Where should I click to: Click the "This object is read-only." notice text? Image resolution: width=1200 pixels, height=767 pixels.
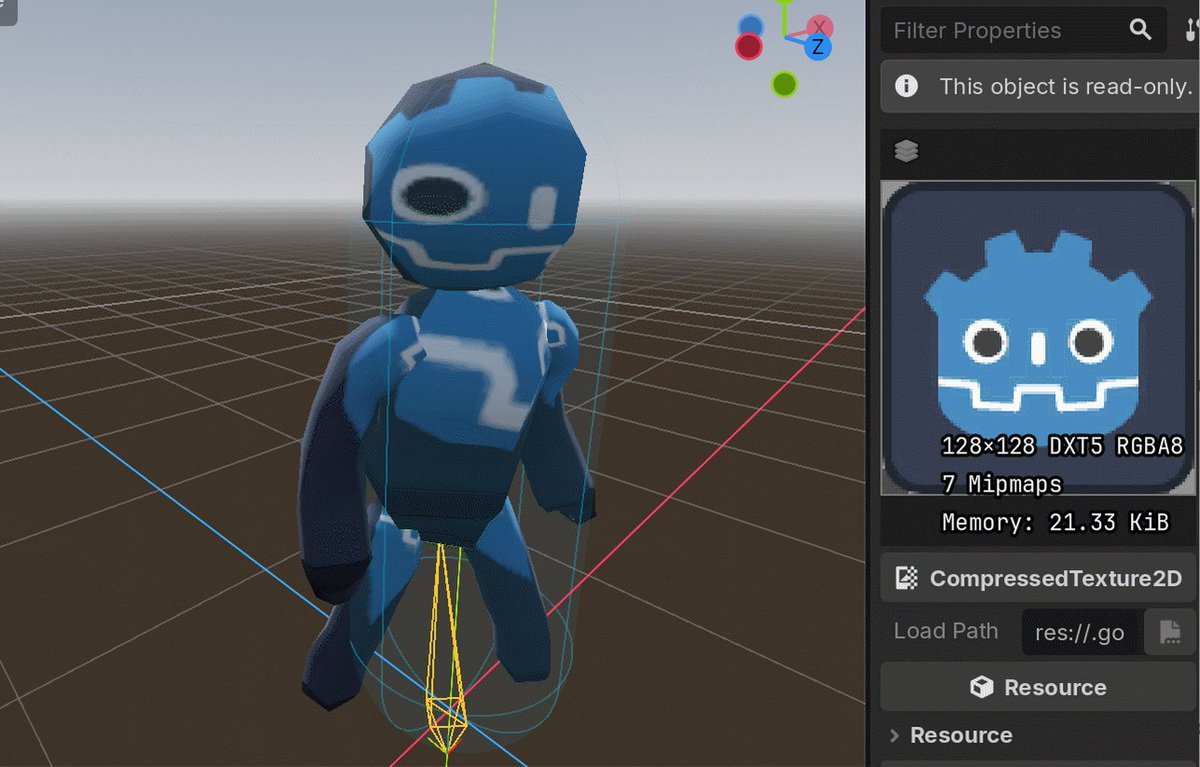[1065, 87]
